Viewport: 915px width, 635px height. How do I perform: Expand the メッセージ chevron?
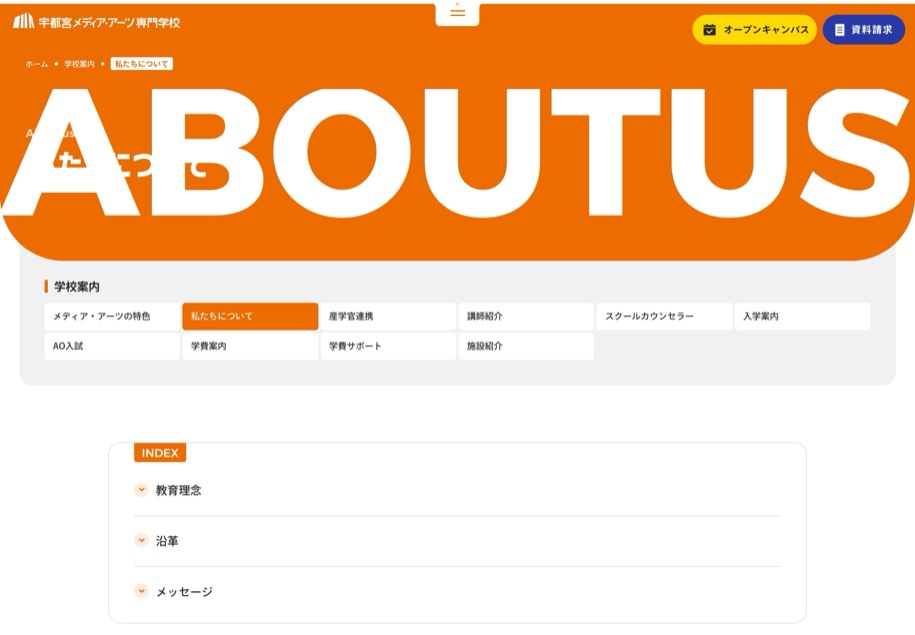point(141,591)
